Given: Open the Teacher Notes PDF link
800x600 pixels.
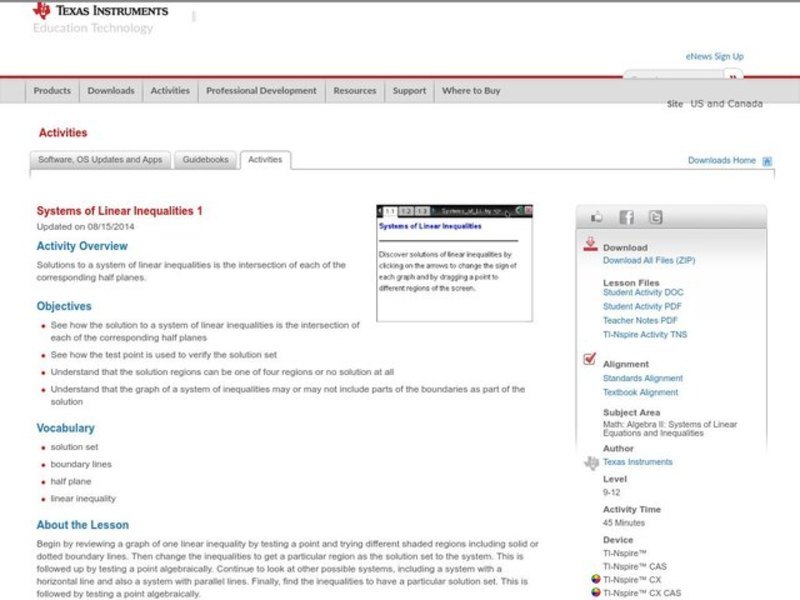Looking at the screenshot, I should (640, 321).
